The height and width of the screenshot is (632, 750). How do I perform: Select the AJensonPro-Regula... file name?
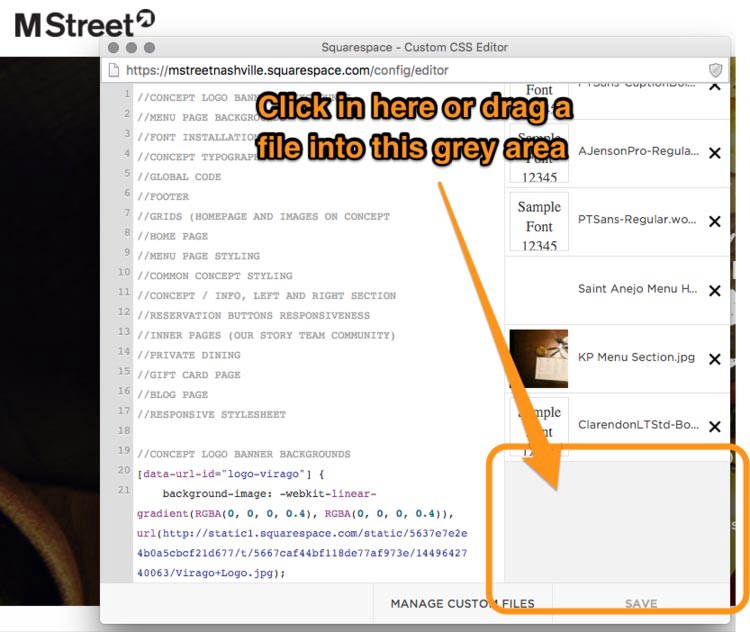[x=638, y=151]
